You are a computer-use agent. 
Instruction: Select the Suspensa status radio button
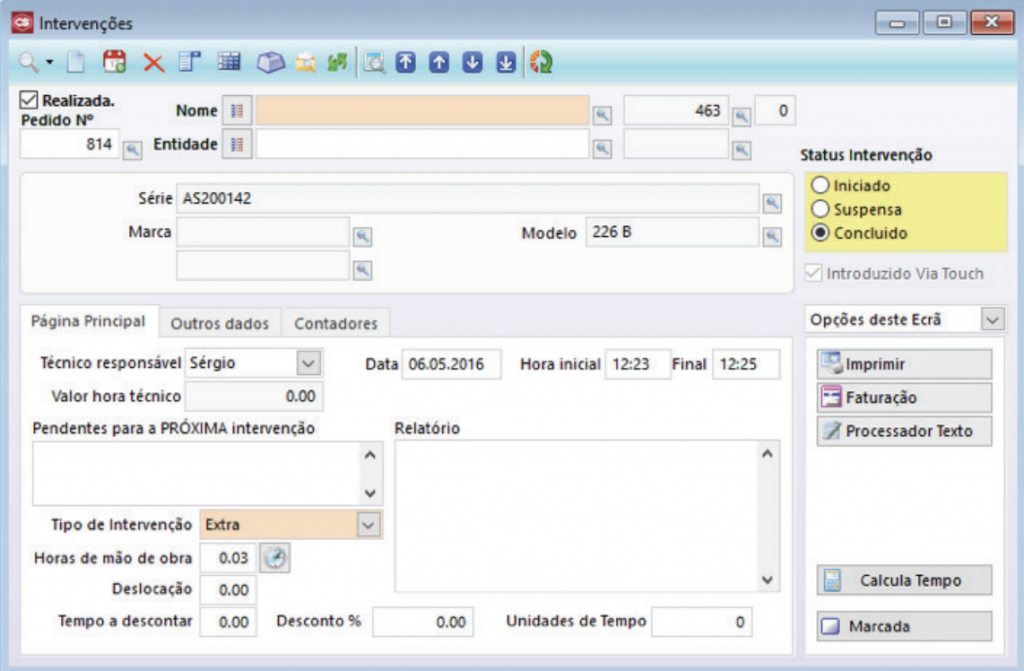[x=820, y=209]
